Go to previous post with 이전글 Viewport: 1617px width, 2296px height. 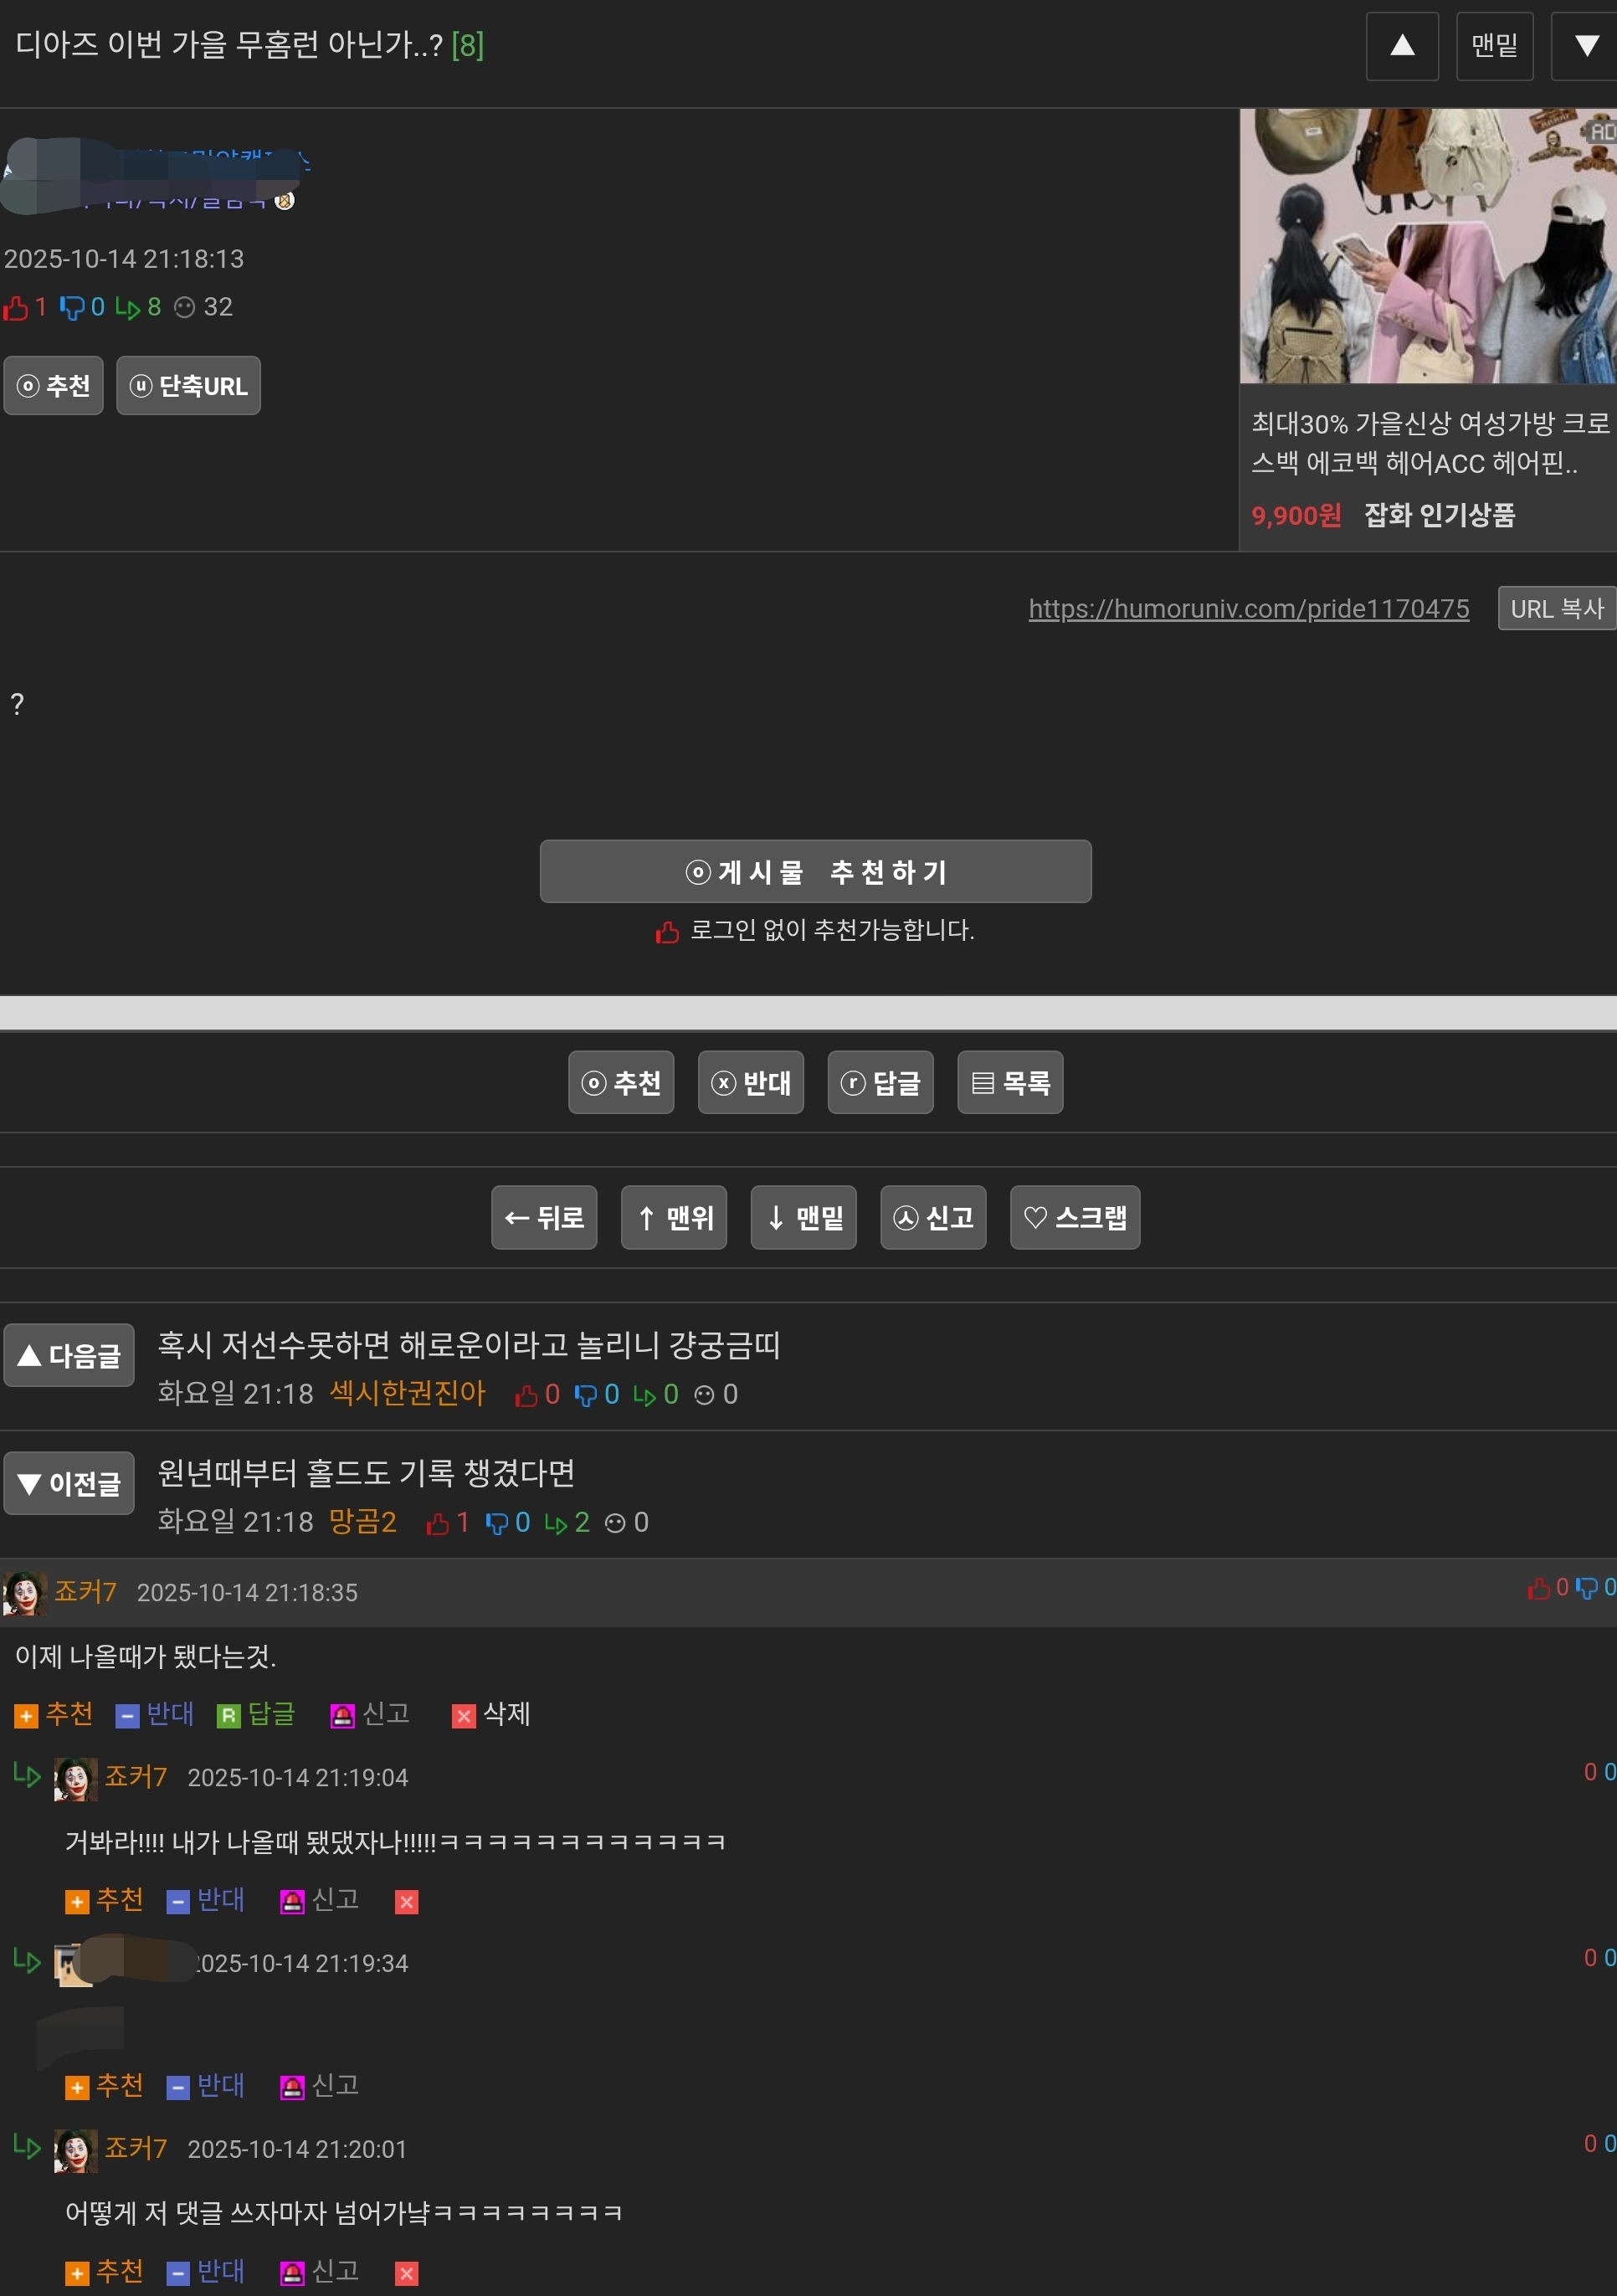(69, 1483)
